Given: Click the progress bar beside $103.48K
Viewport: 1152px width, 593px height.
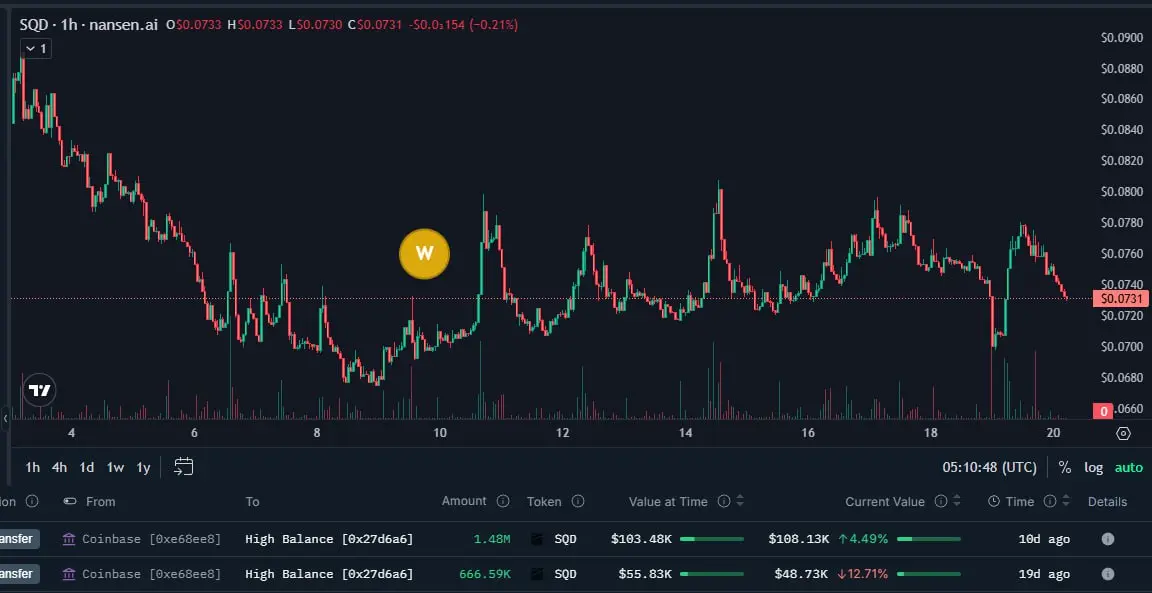Looking at the screenshot, I should [711, 539].
